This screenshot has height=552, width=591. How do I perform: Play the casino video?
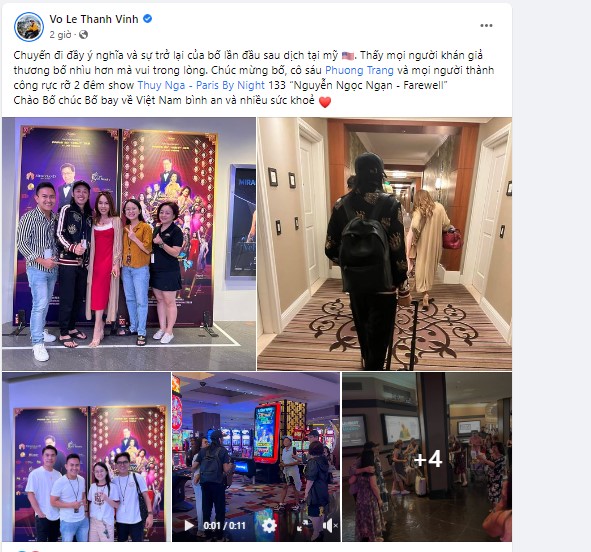pos(189,526)
